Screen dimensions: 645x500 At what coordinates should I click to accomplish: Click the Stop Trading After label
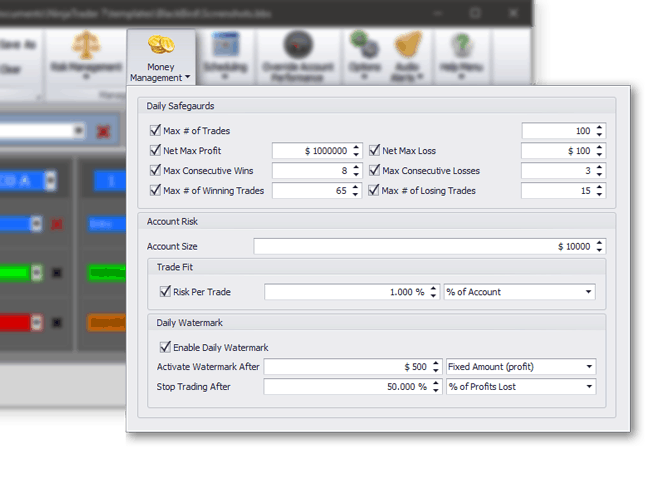click(193, 387)
